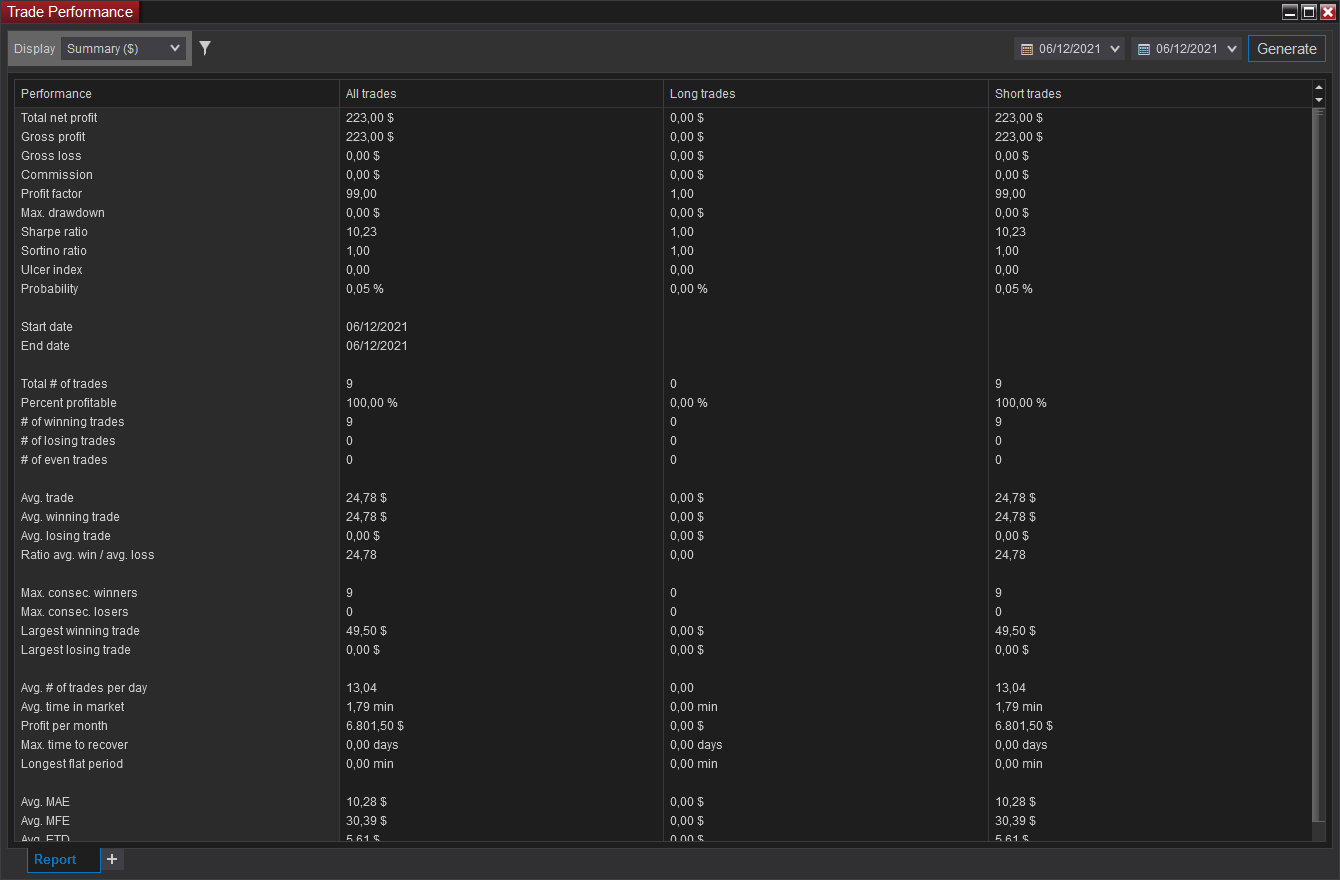
Task: Expand the end date picker dropdown arrow
Action: pyautogui.click(x=1232, y=49)
